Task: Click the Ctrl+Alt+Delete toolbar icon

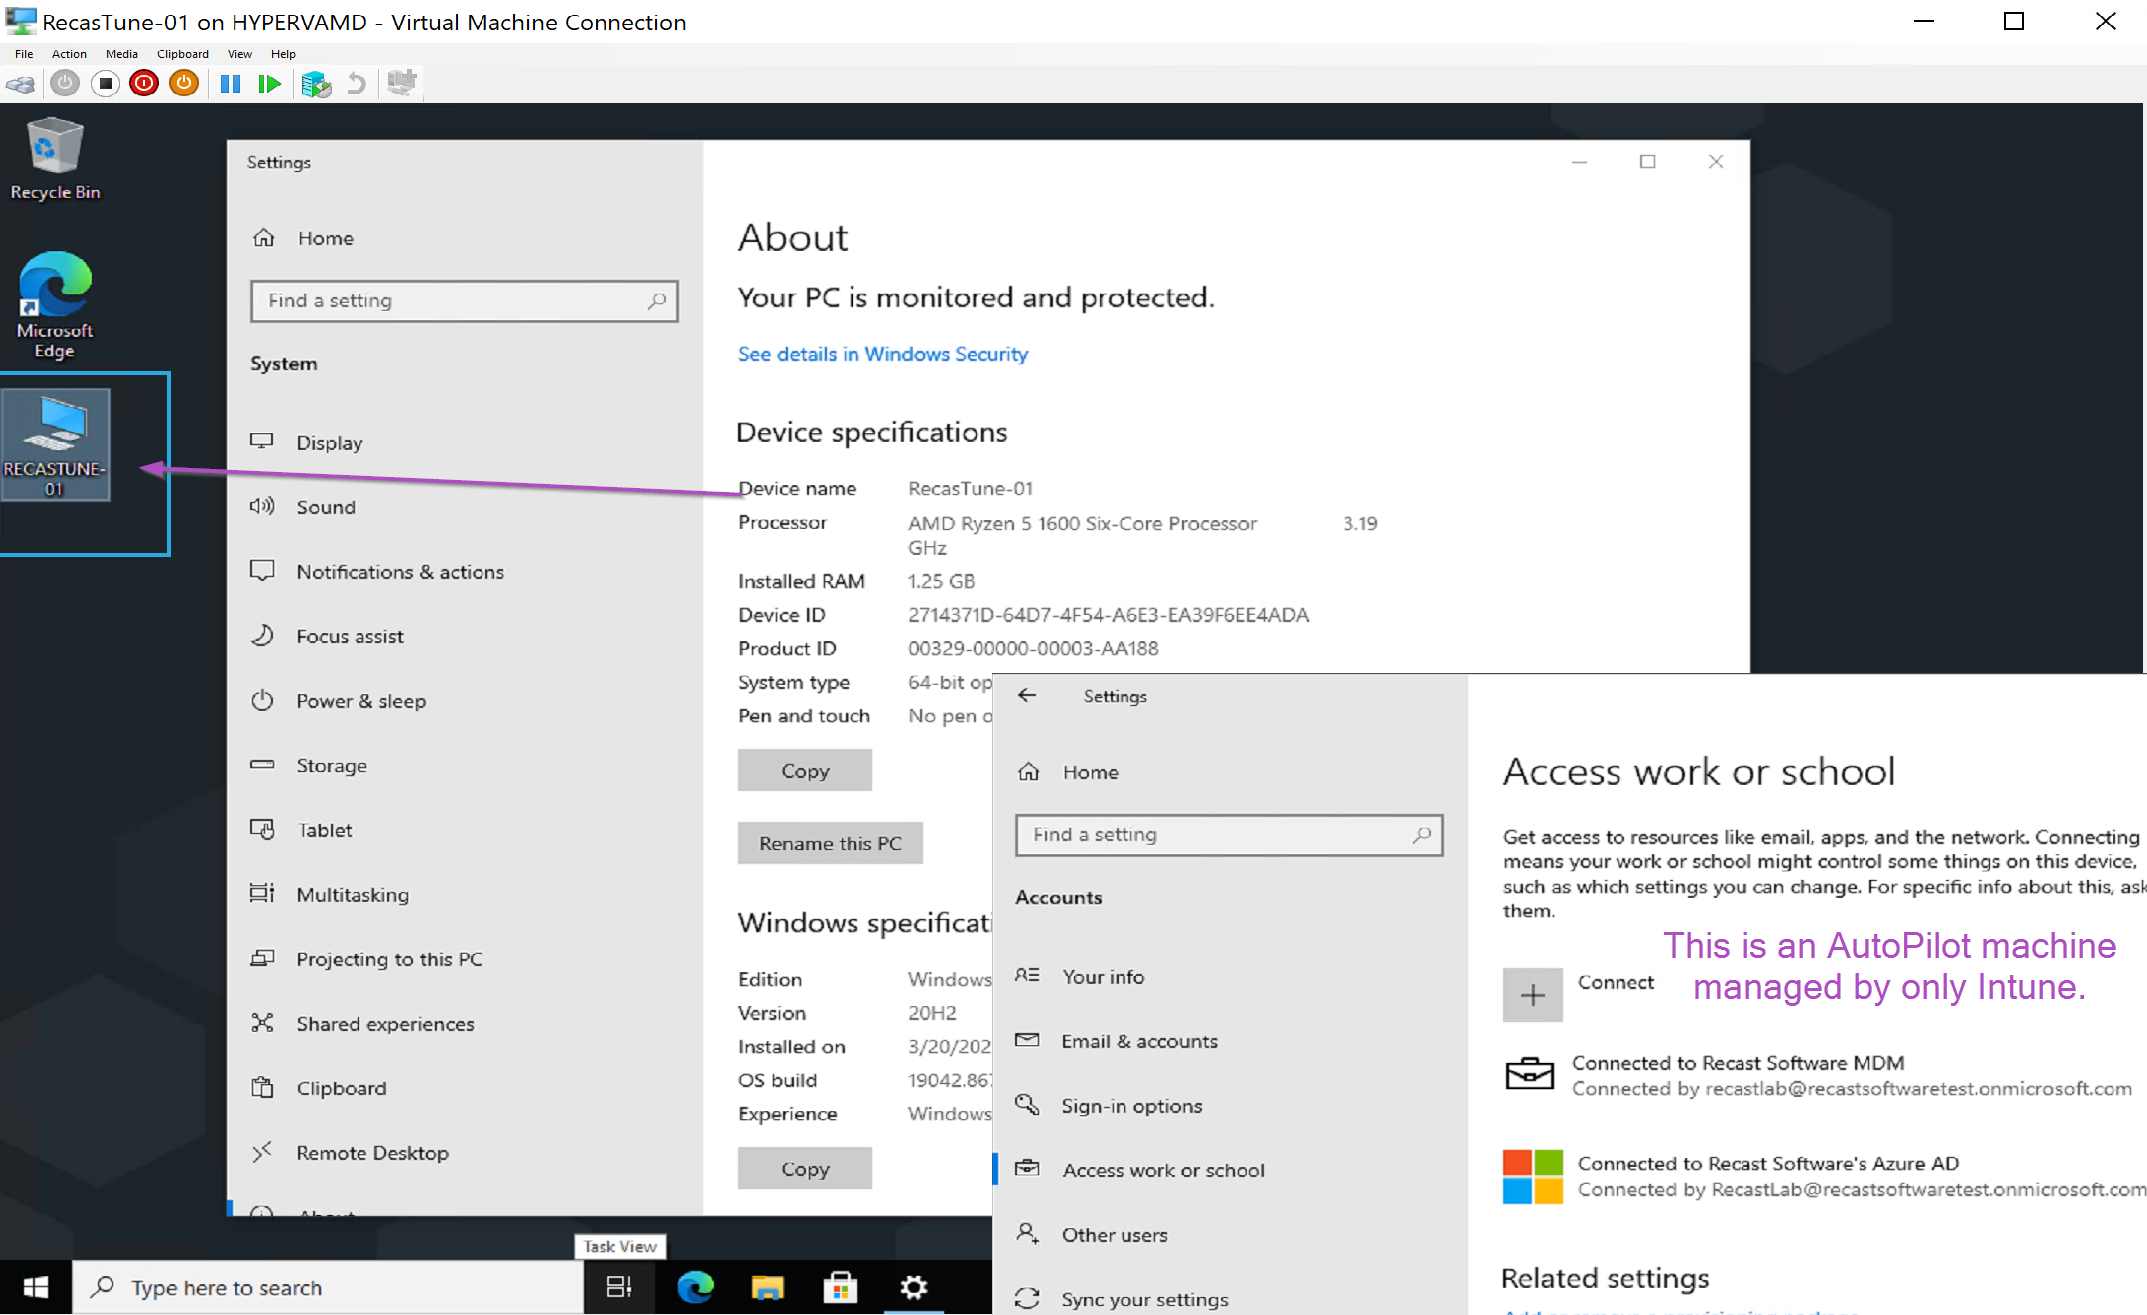Action: coord(20,84)
